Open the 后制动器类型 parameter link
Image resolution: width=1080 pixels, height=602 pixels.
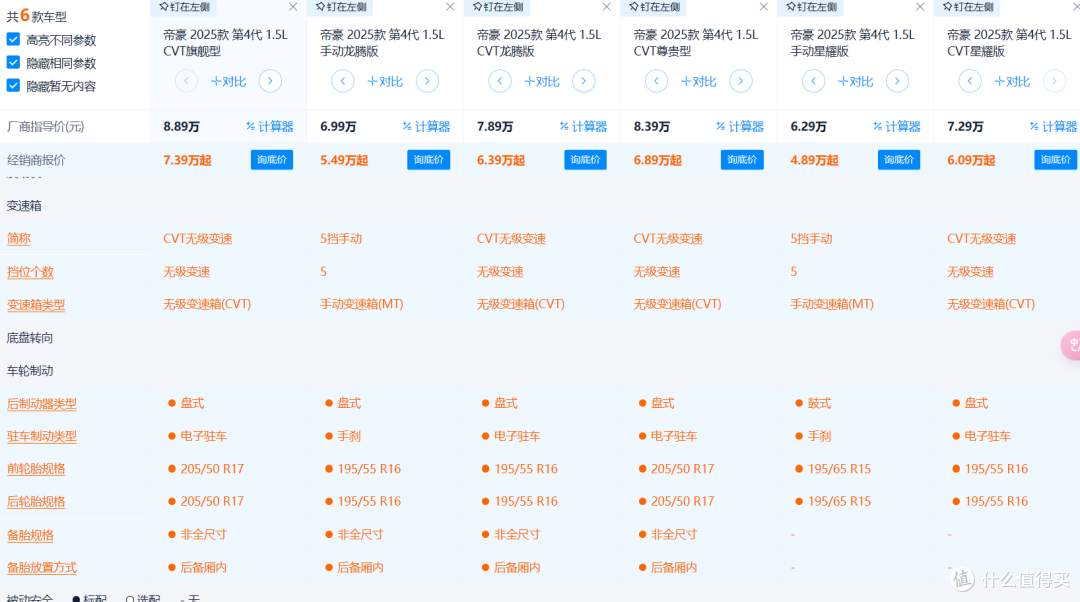(x=41, y=404)
